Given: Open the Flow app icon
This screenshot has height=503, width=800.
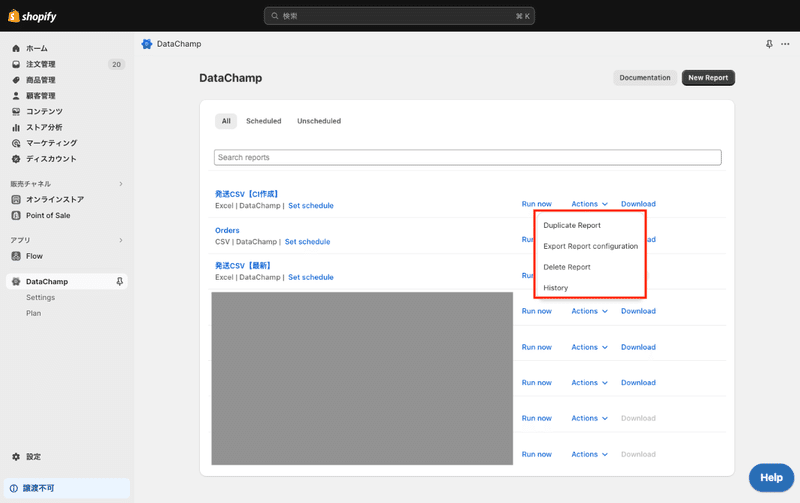Looking at the screenshot, I should [16, 256].
